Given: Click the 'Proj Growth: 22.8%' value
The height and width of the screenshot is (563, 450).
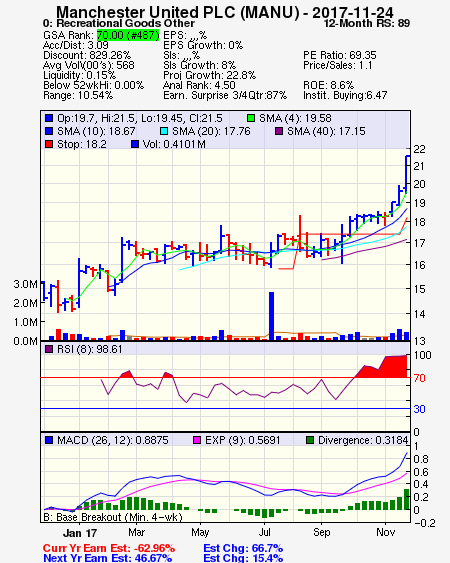Looking at the screenshot, I should (209, 75).
